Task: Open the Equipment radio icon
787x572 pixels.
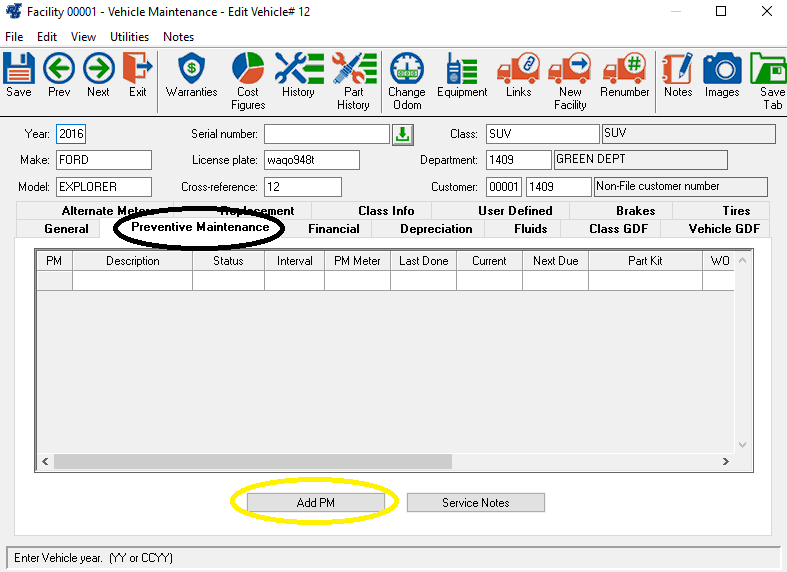Action: tap(461, 75)
